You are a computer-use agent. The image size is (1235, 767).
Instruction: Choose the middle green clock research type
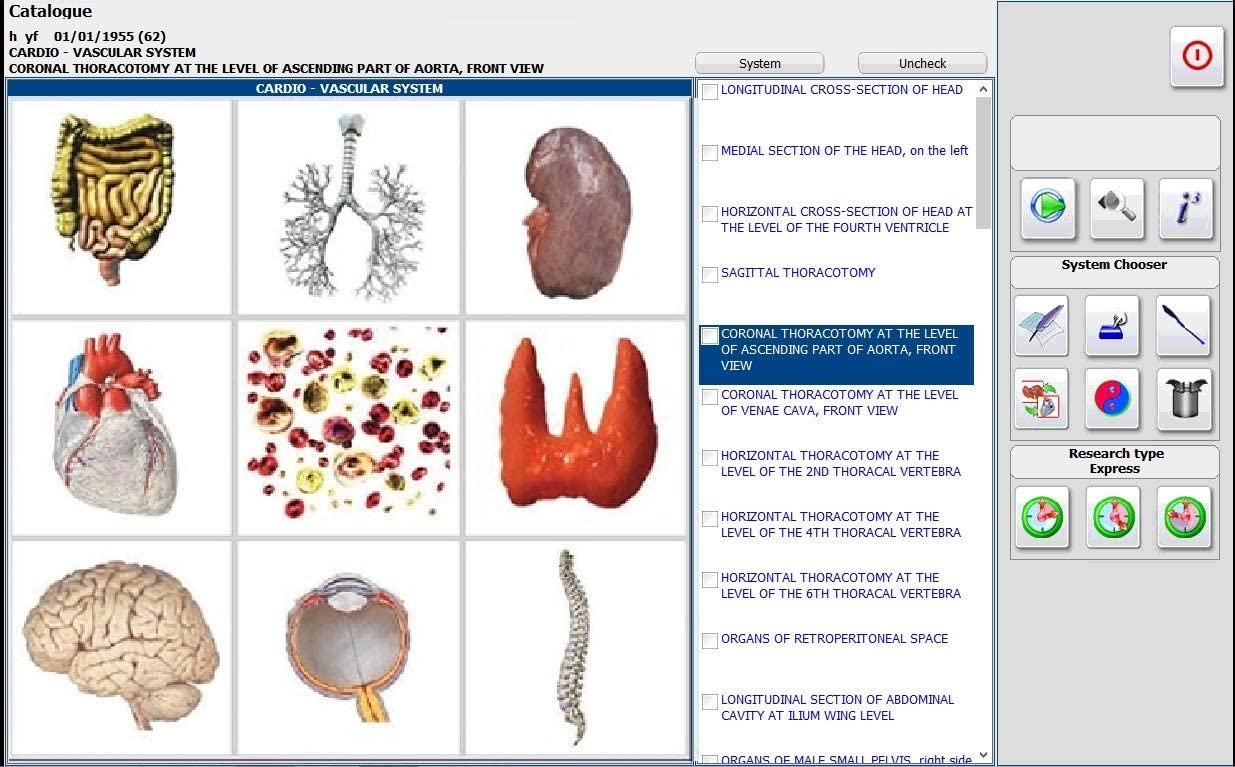pyautogui.click(x=1113, y=517)
